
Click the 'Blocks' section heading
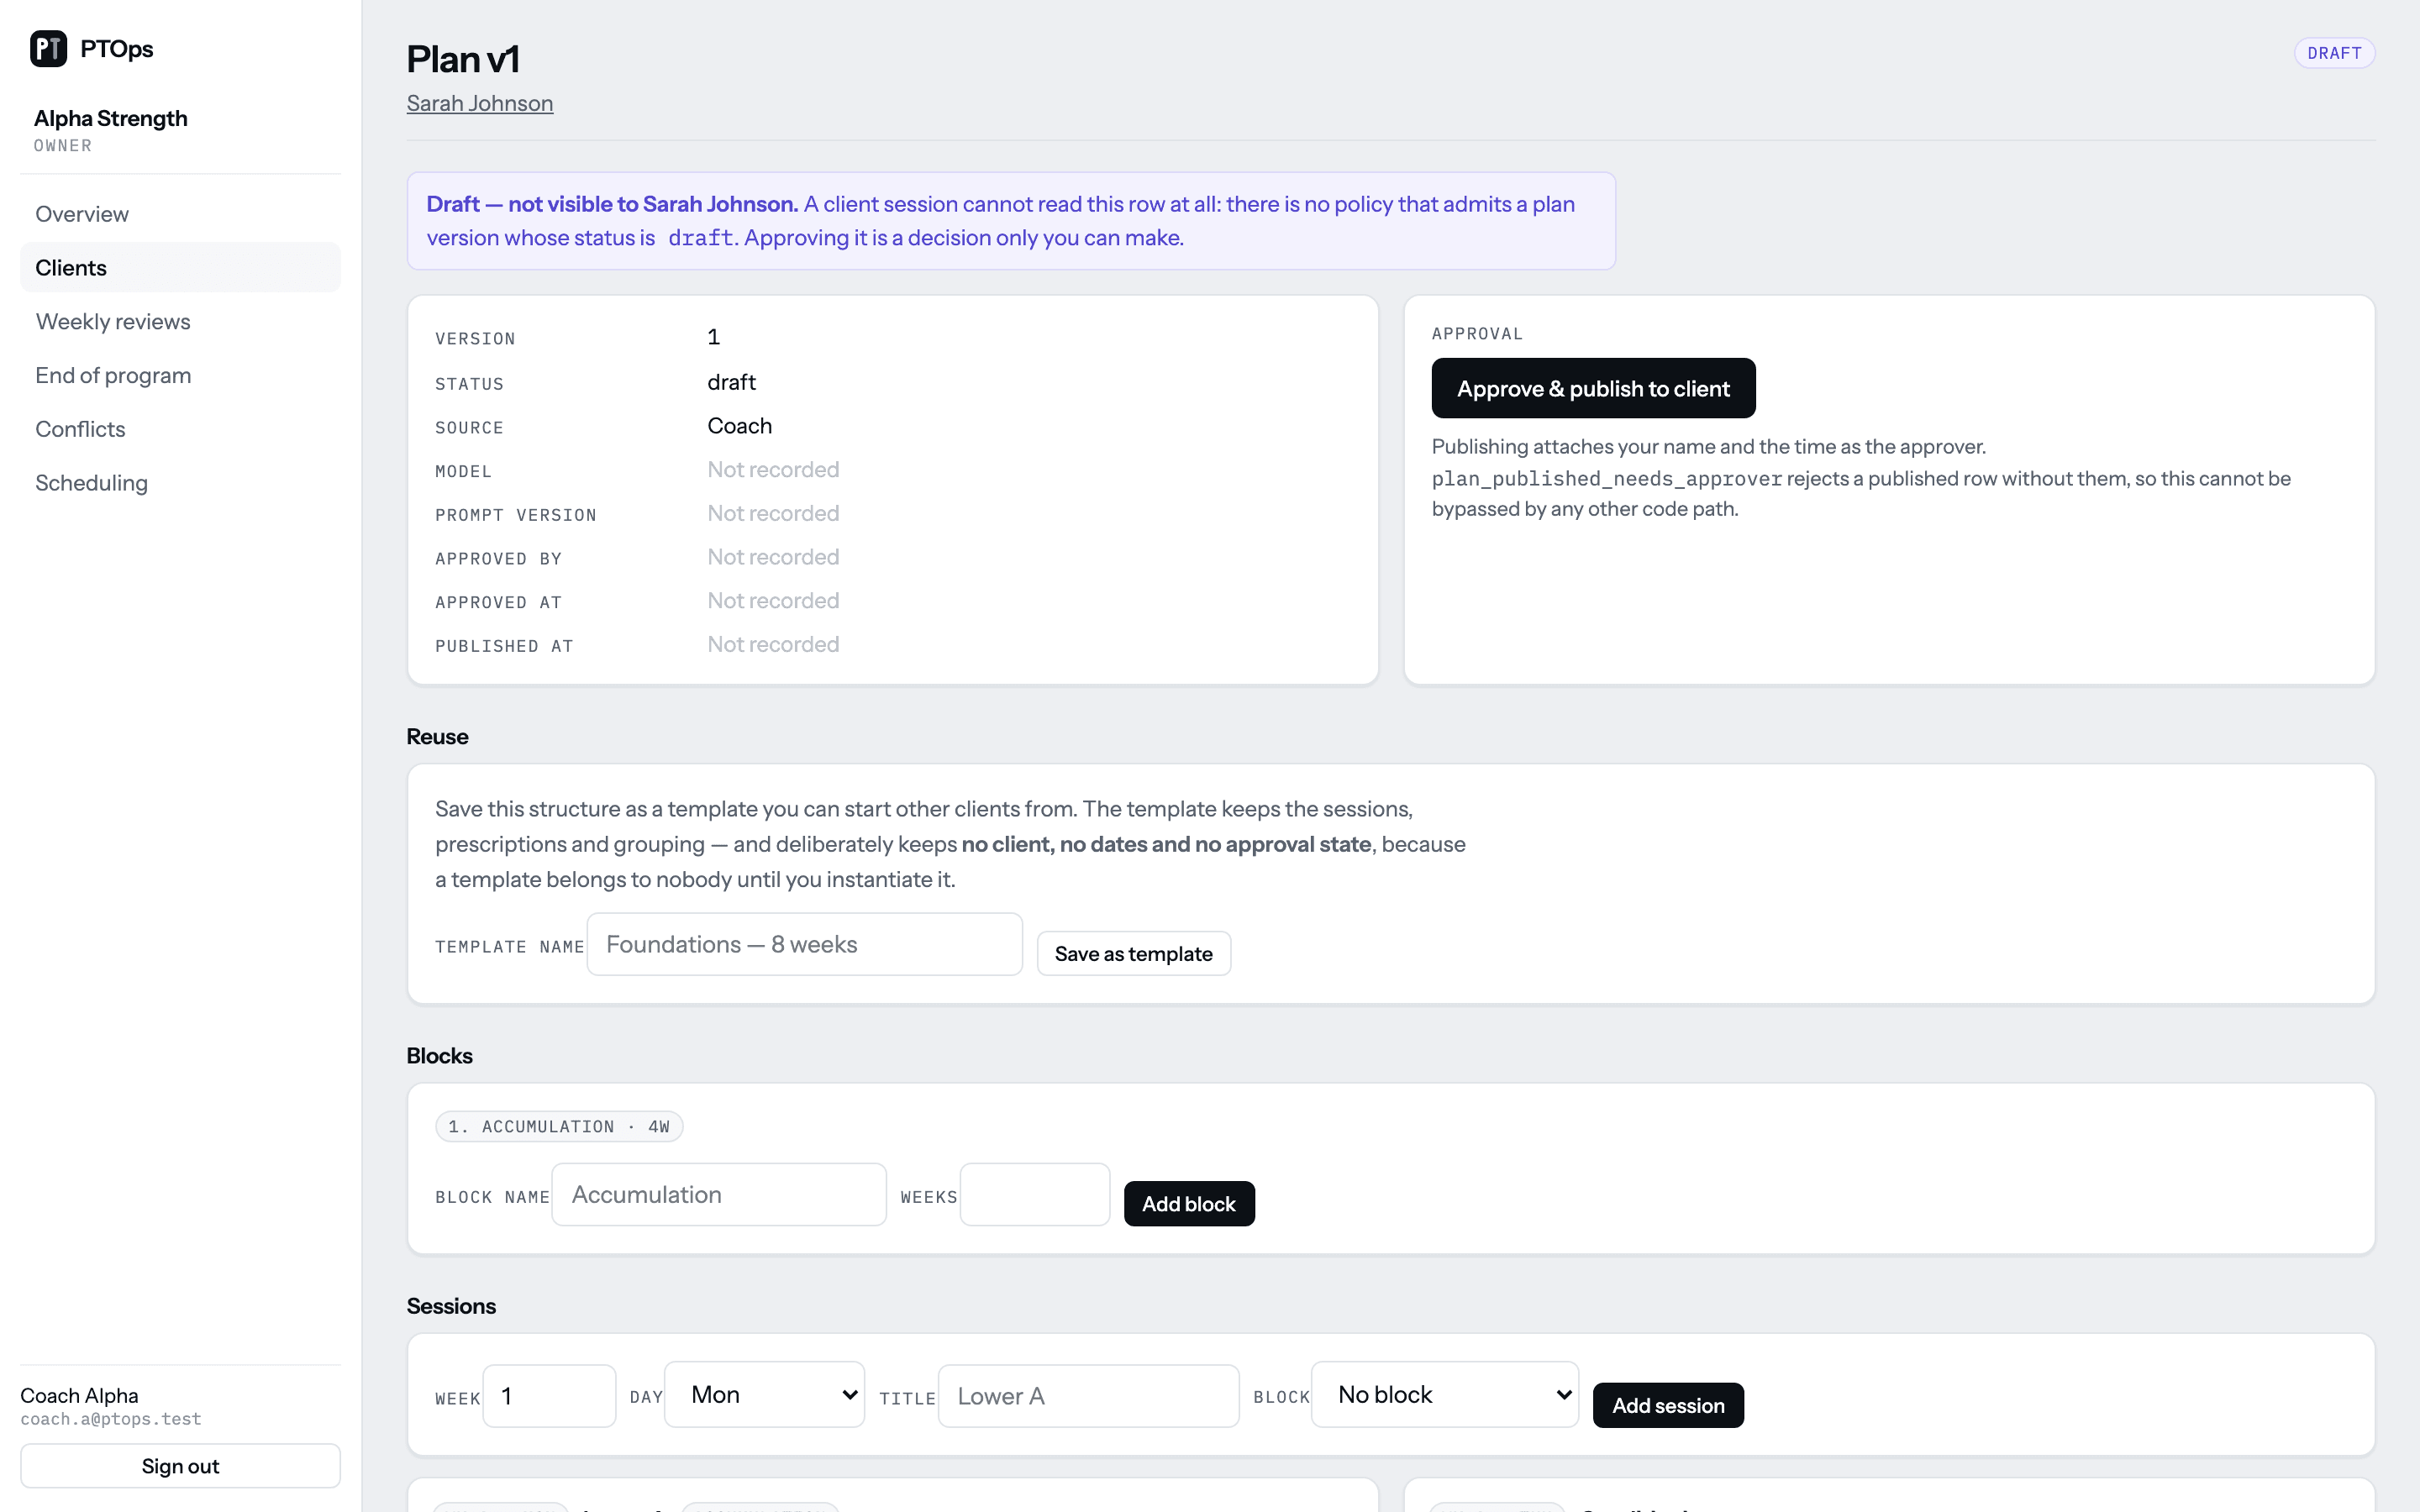(x=439, y=1056)
